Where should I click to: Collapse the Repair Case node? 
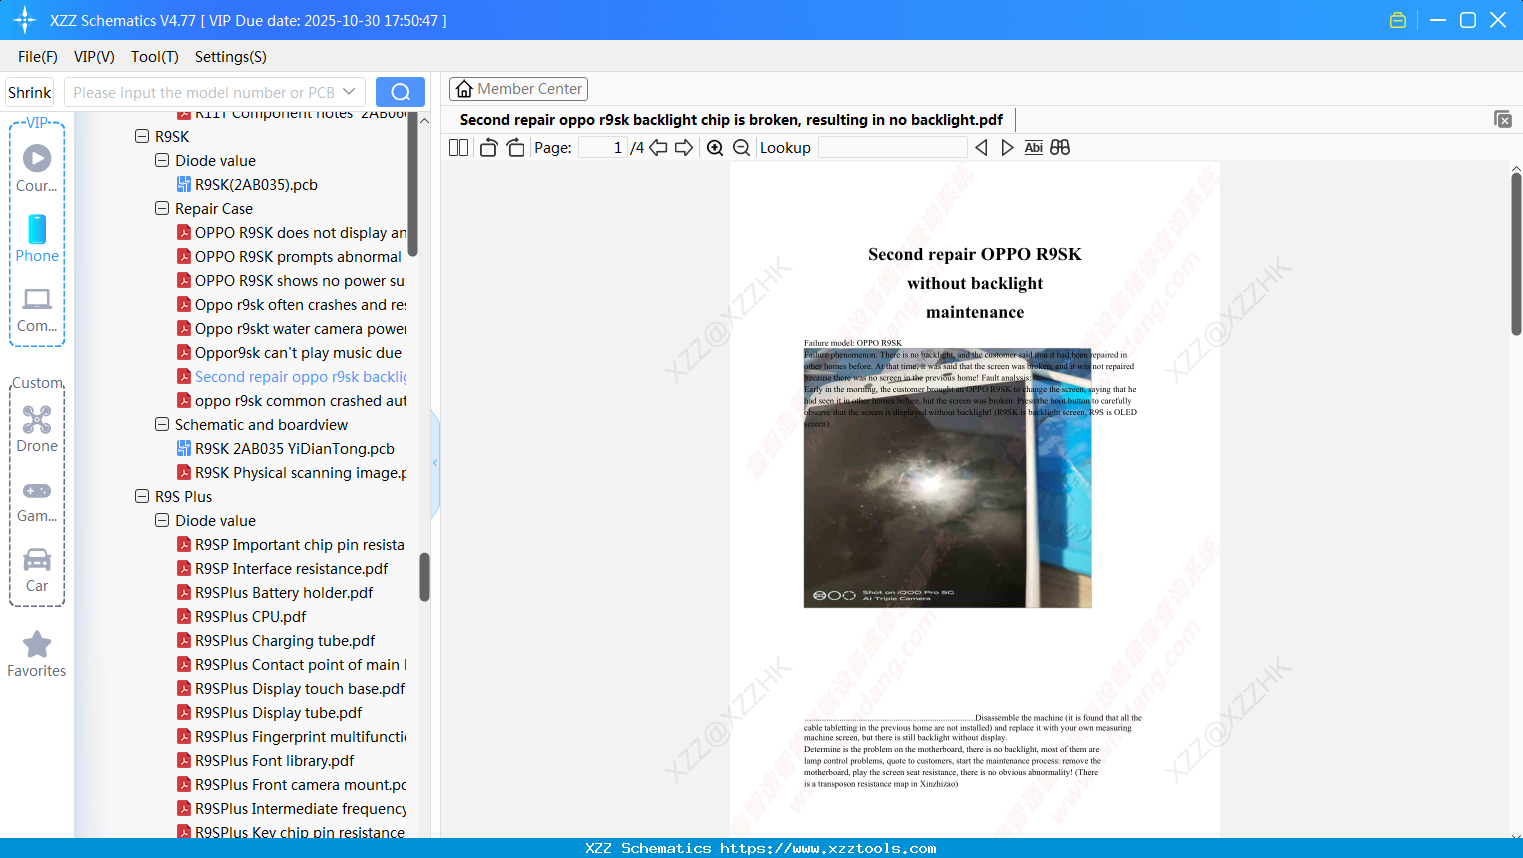(162, 208)
